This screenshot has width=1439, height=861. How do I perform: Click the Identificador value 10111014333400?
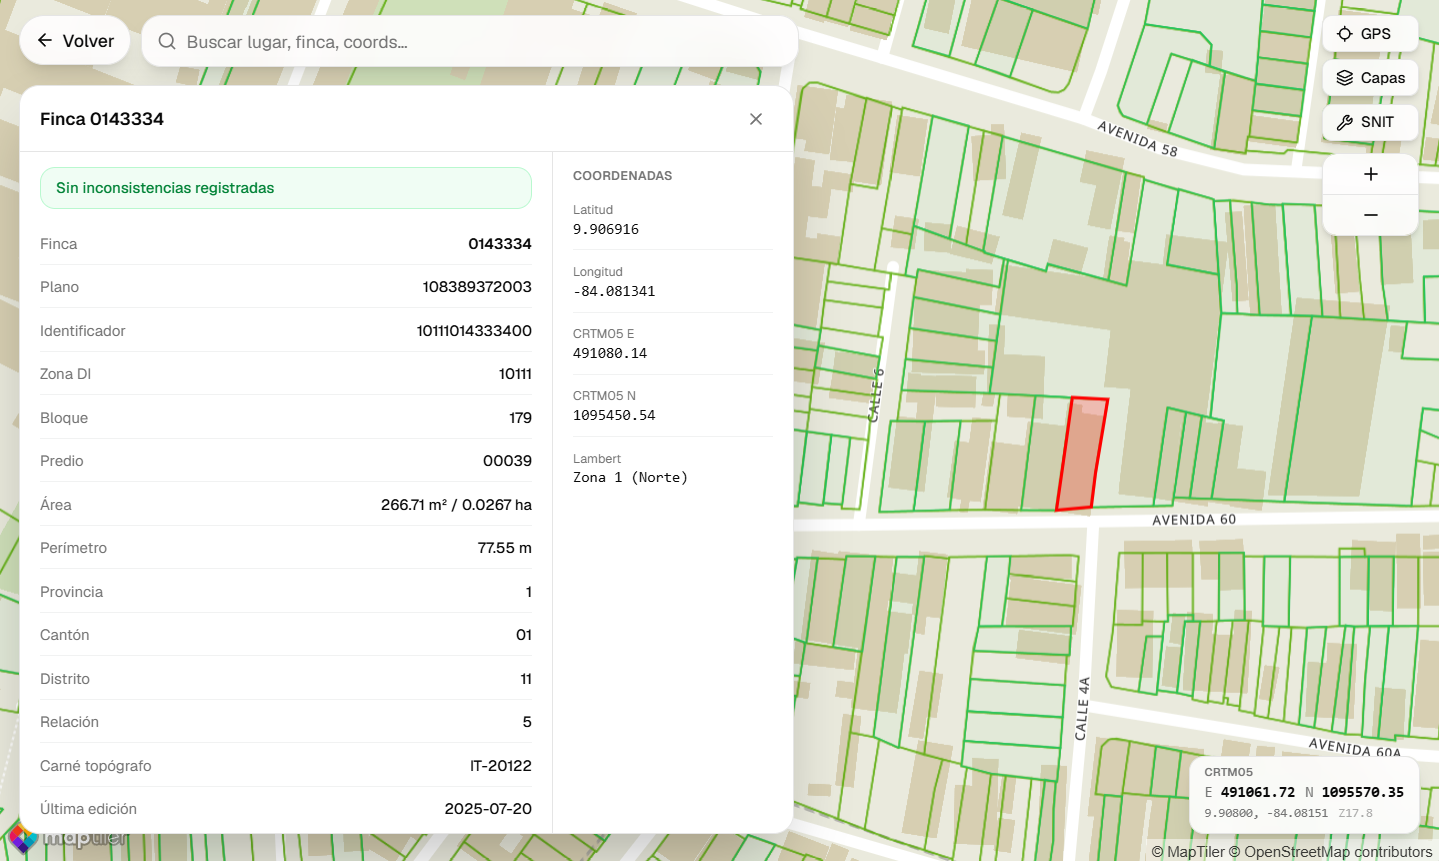point(474,331)
